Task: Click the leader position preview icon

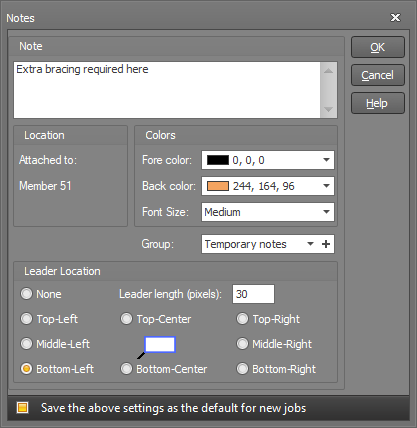Action: [157, 347]
